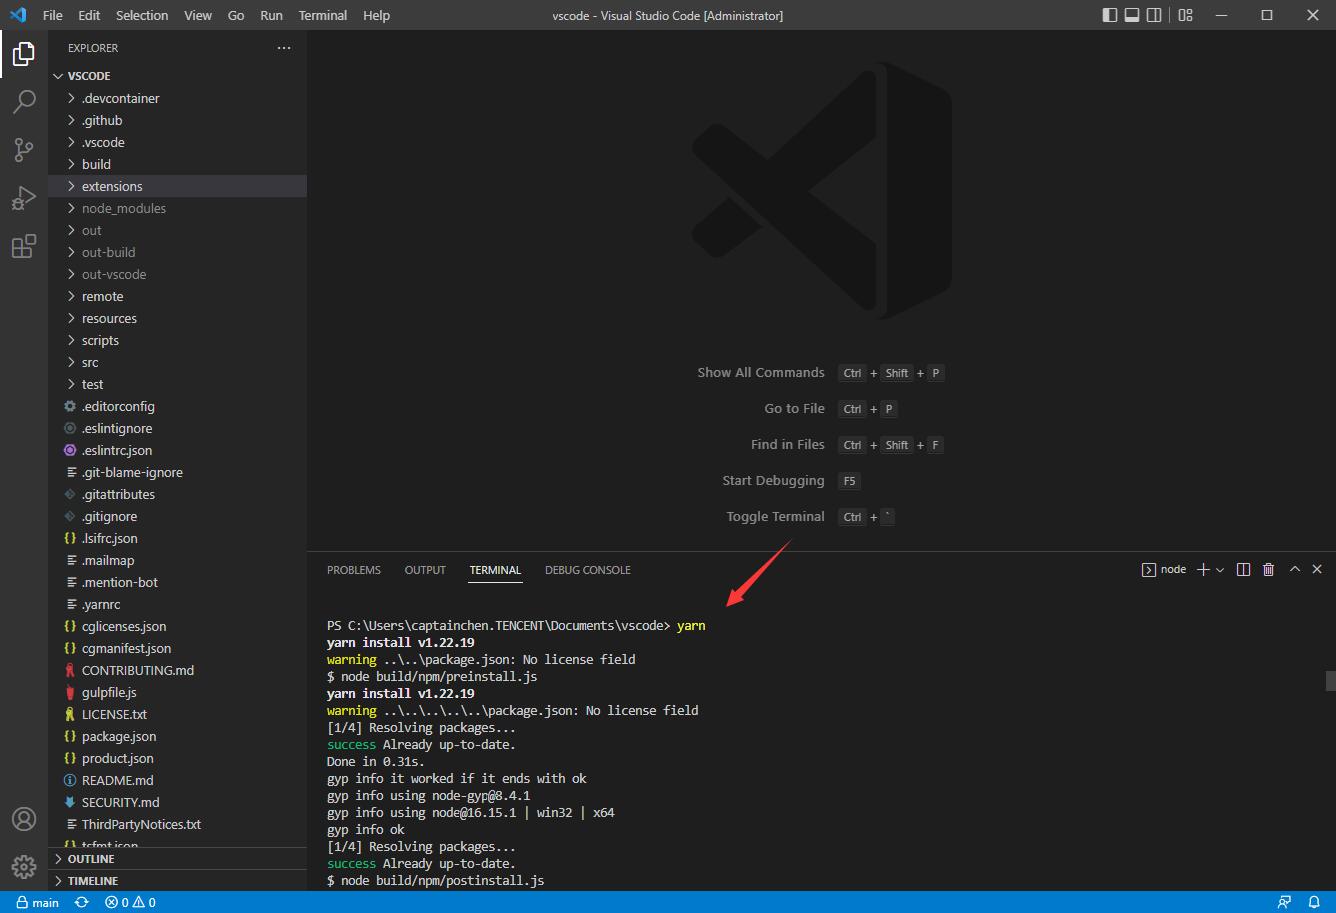The width and height of the screenshot is (1336, 913).
Task: Click main branch in status bar
Action: coord(37,902)
